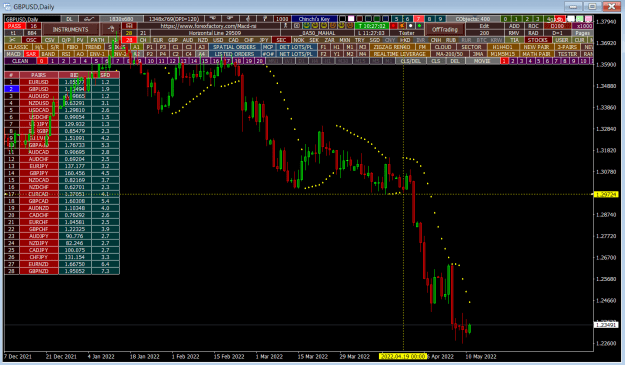Click the CLEAN button
The height and width of the screenshot is (365, 625).
20,61
